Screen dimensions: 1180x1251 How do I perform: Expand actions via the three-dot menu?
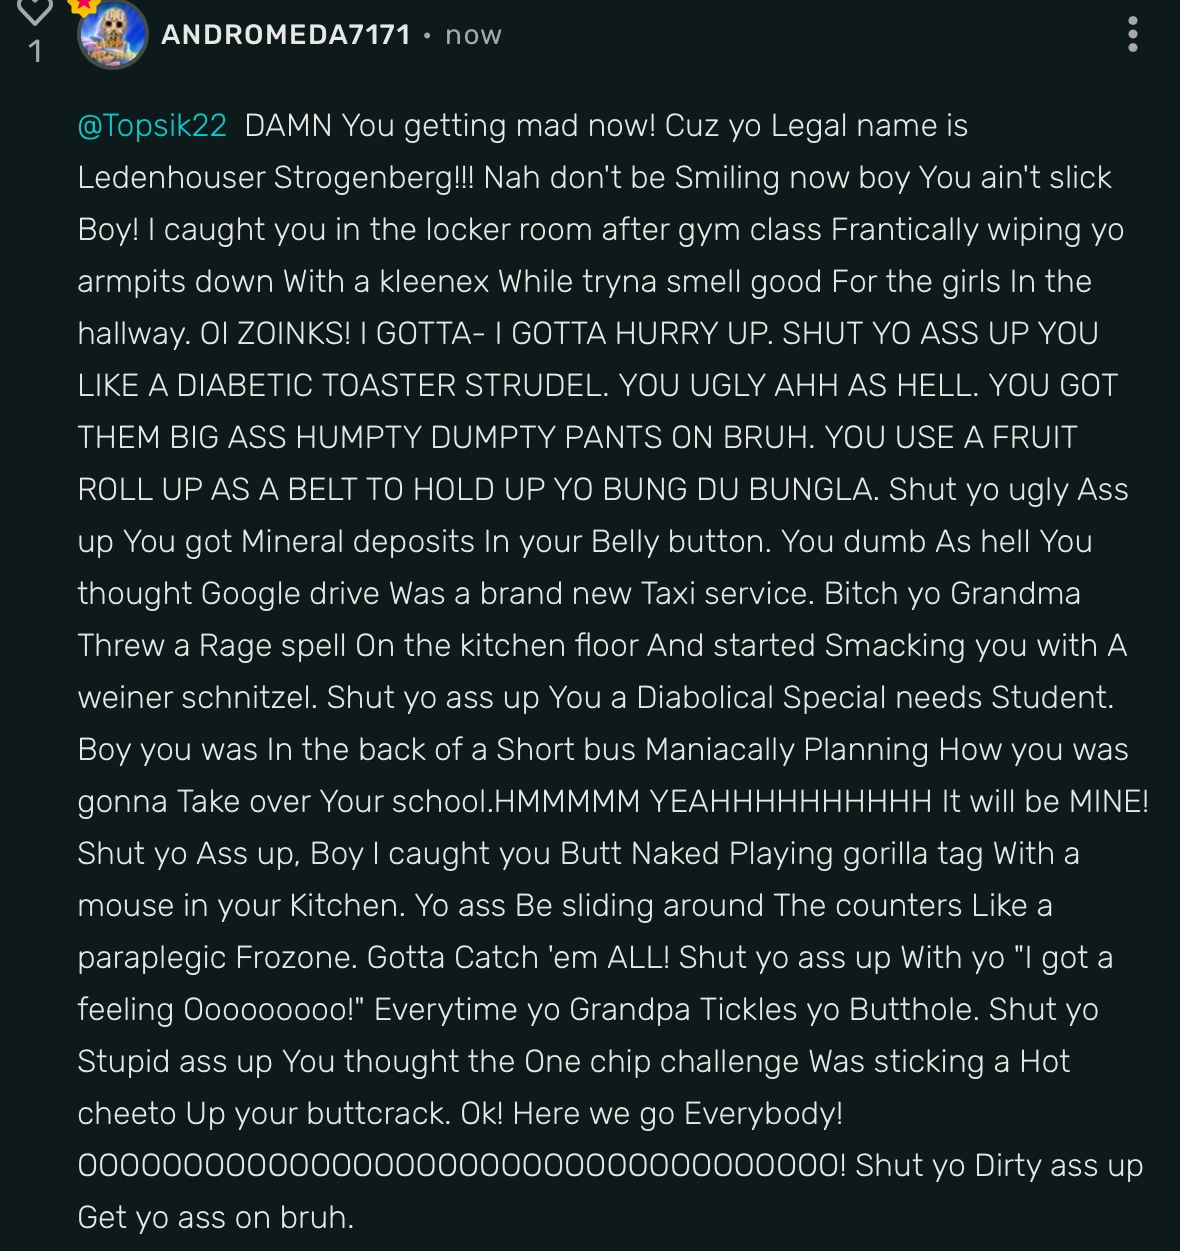click(1133, 36)
